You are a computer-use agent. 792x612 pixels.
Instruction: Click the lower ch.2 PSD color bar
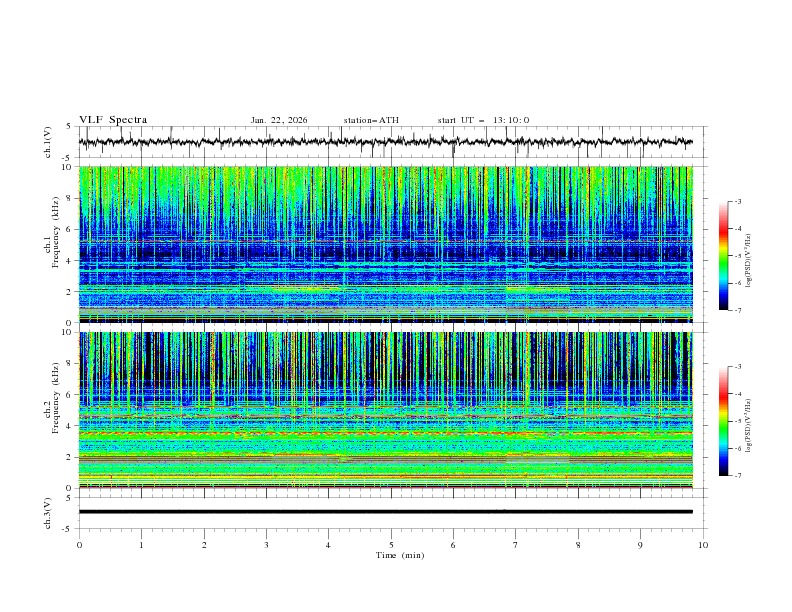723,420
